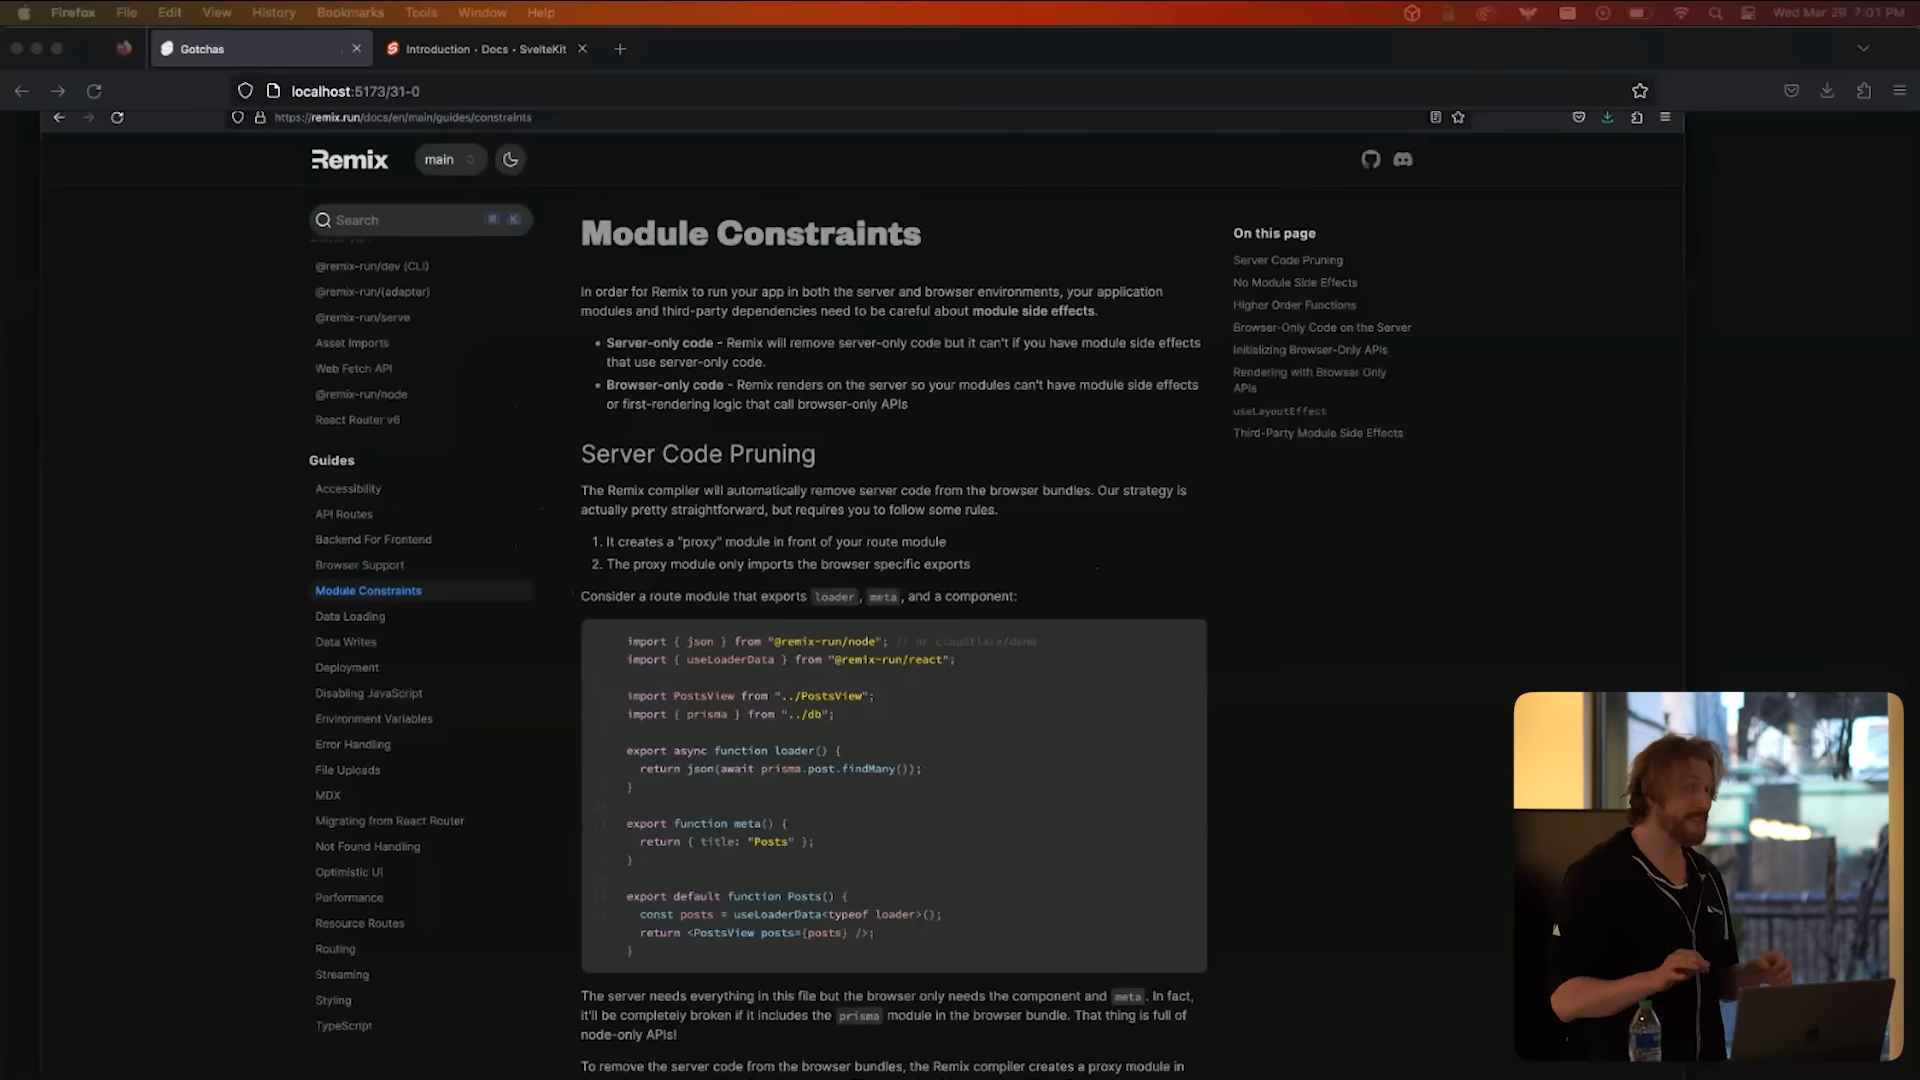This screenshot has height=1080, width=1920.
Task: Click the shield tracking protection icon
Action: (x=245, y=91)
